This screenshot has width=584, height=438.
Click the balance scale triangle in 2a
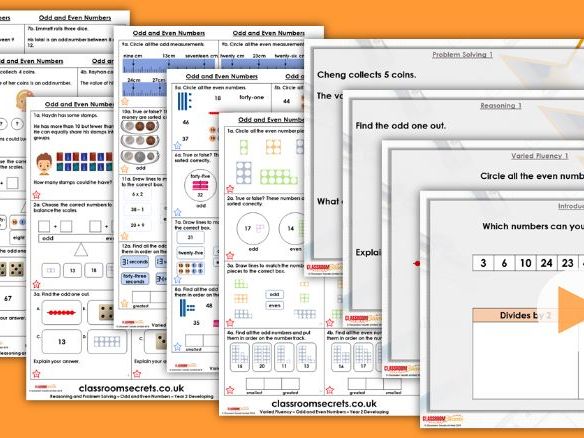pyautogui.click(x=81, y=250)
